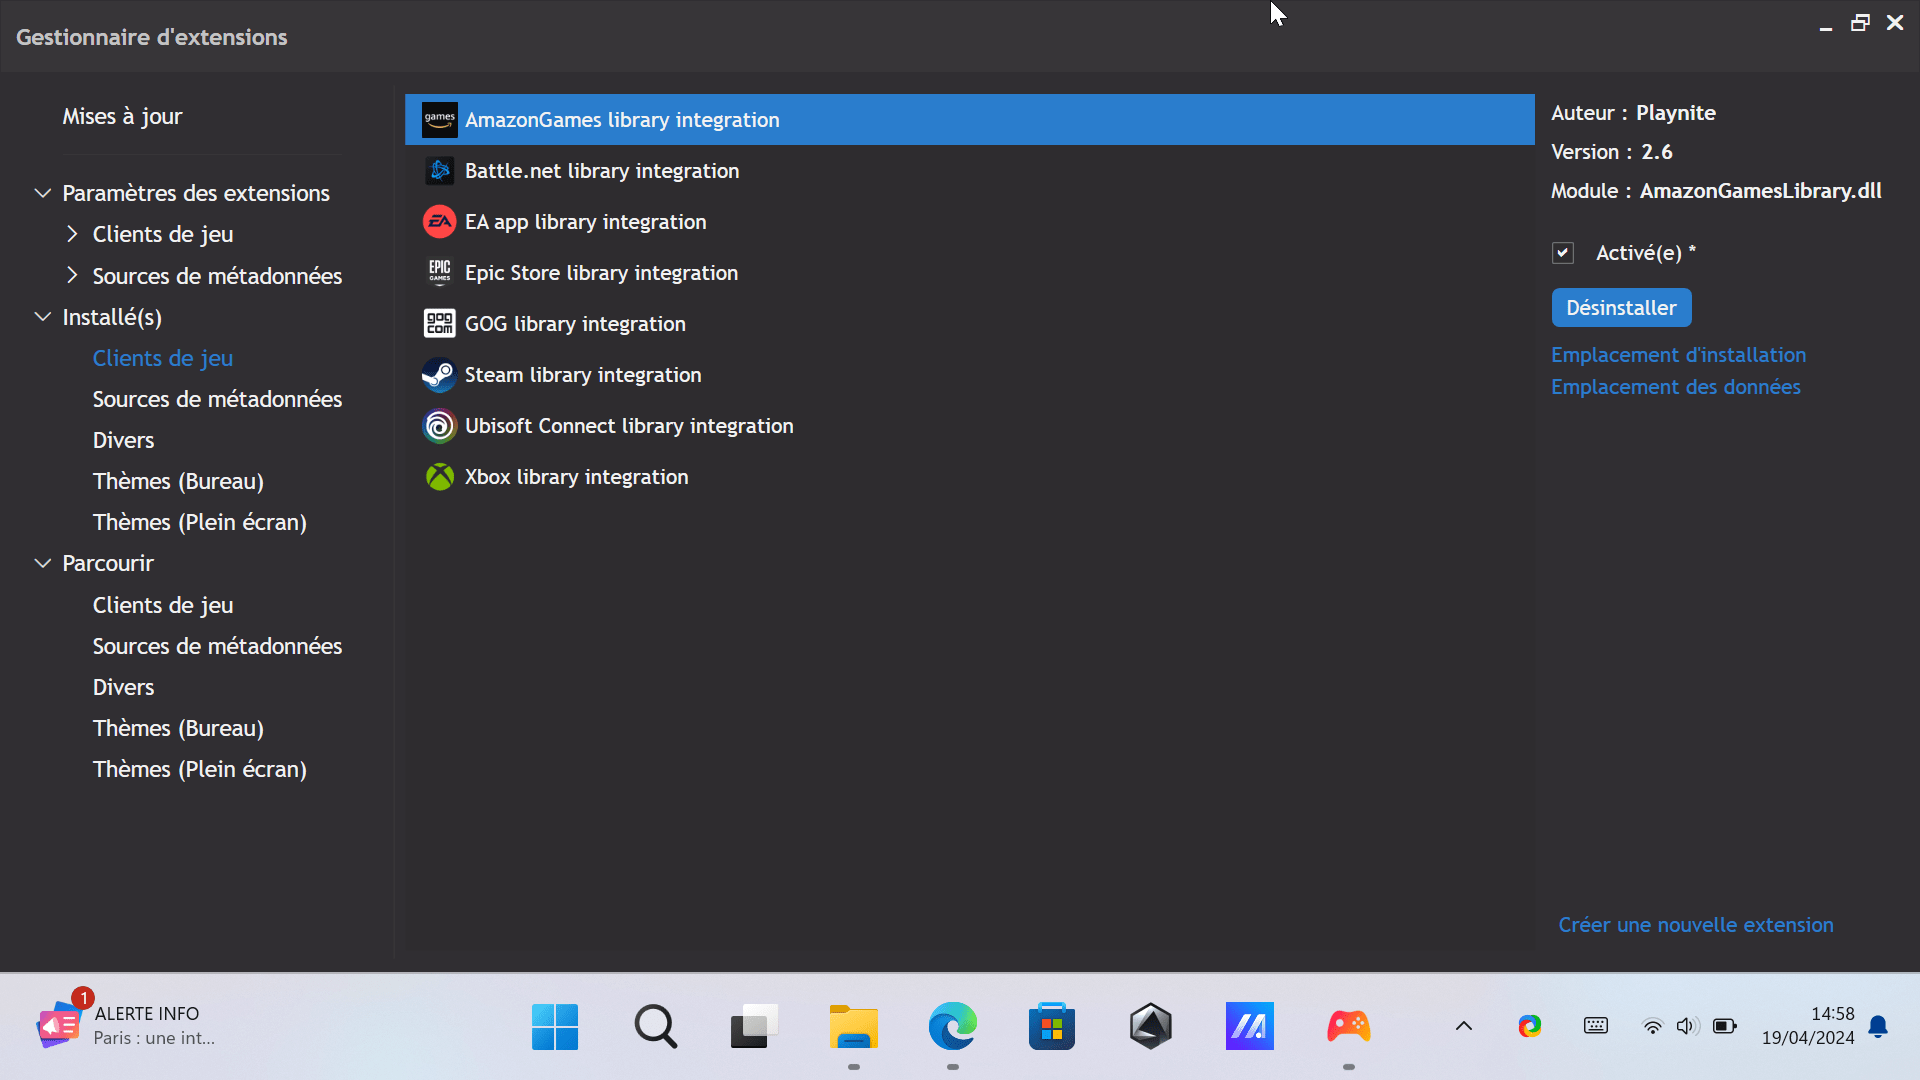Switch to Playnite gamepad icon on taskbar

point(1348,1026)
